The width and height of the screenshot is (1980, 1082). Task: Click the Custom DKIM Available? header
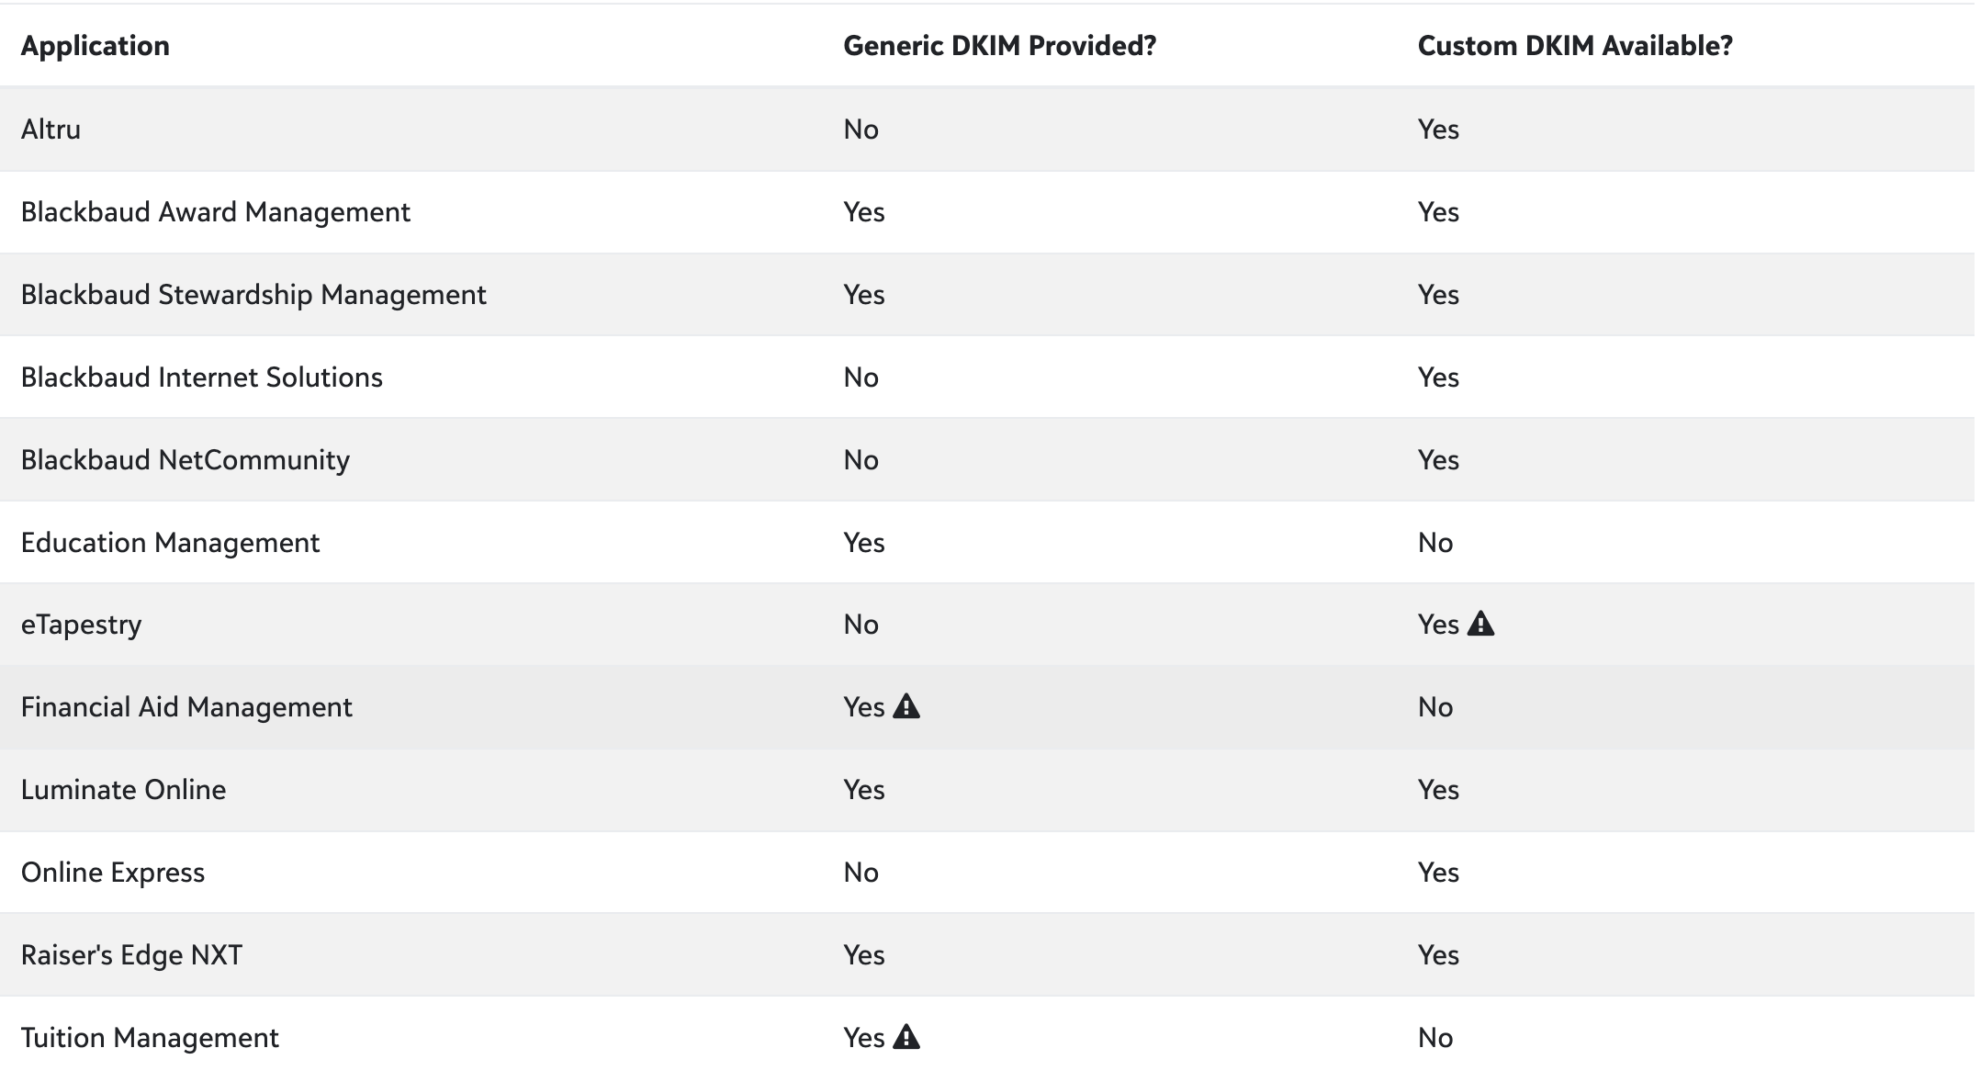tap(1574, 46)
